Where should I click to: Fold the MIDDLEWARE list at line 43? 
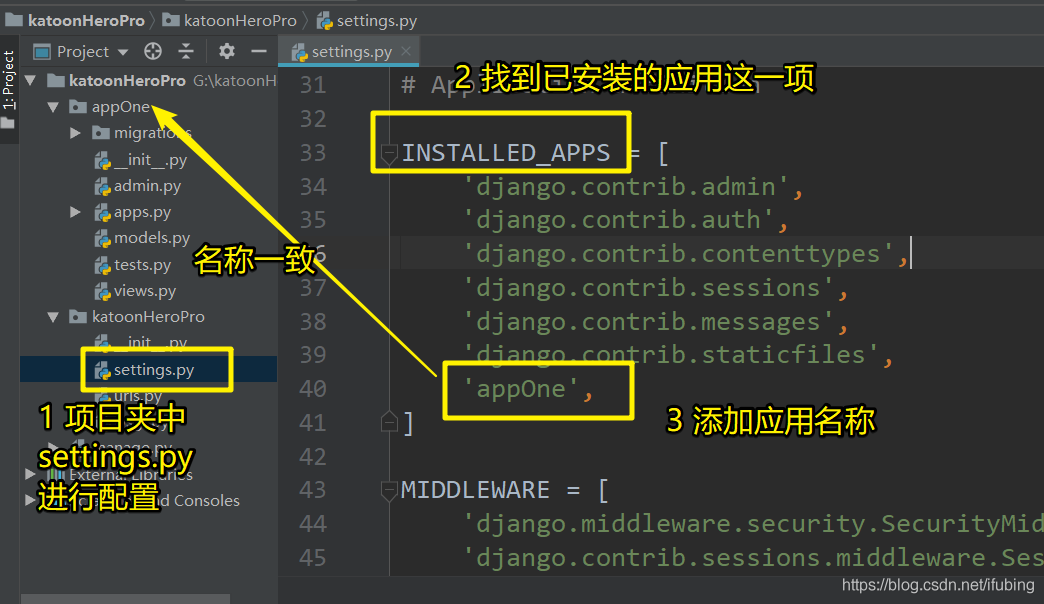[389, 491]
